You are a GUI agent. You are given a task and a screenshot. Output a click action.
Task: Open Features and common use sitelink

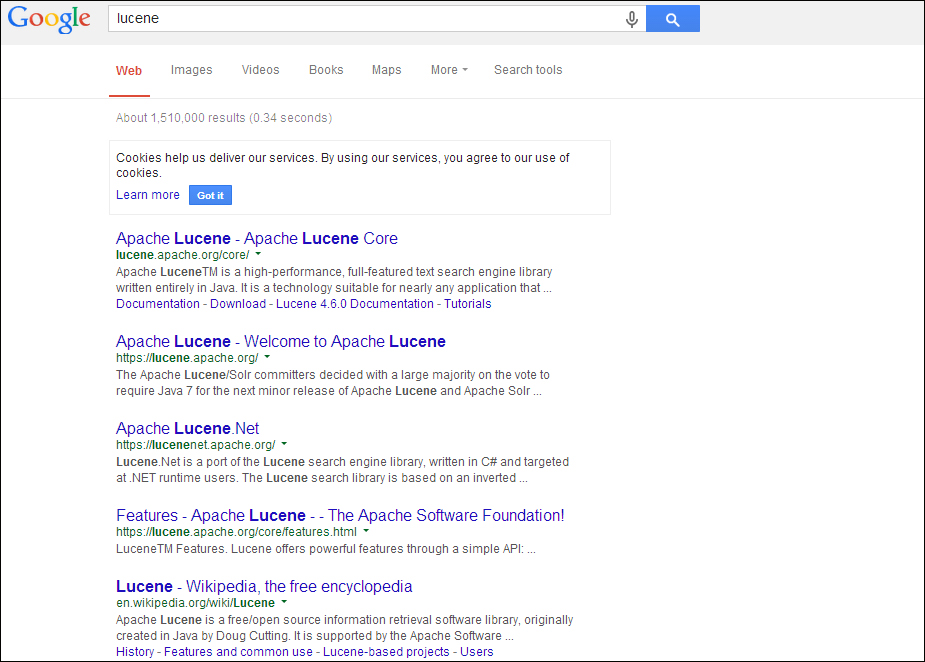tap(238, 652)
